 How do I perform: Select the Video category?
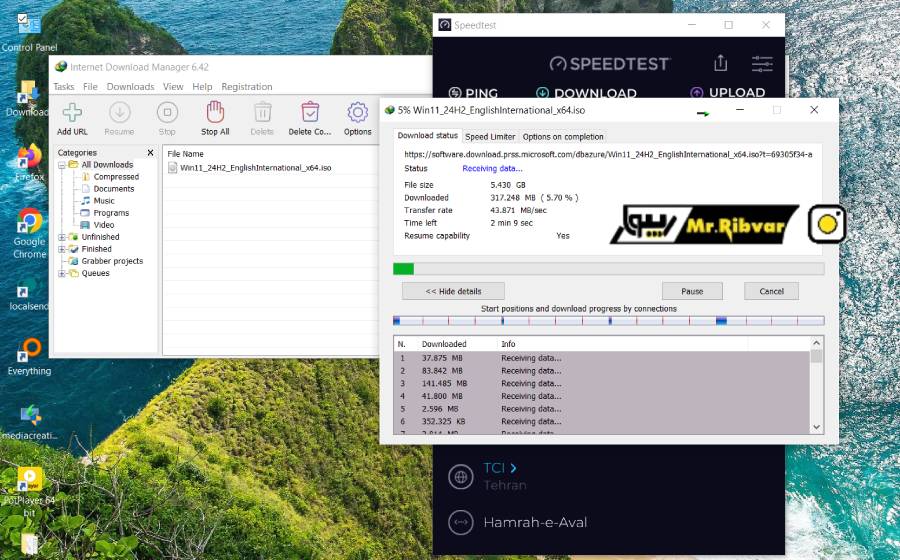pos(103,225)
